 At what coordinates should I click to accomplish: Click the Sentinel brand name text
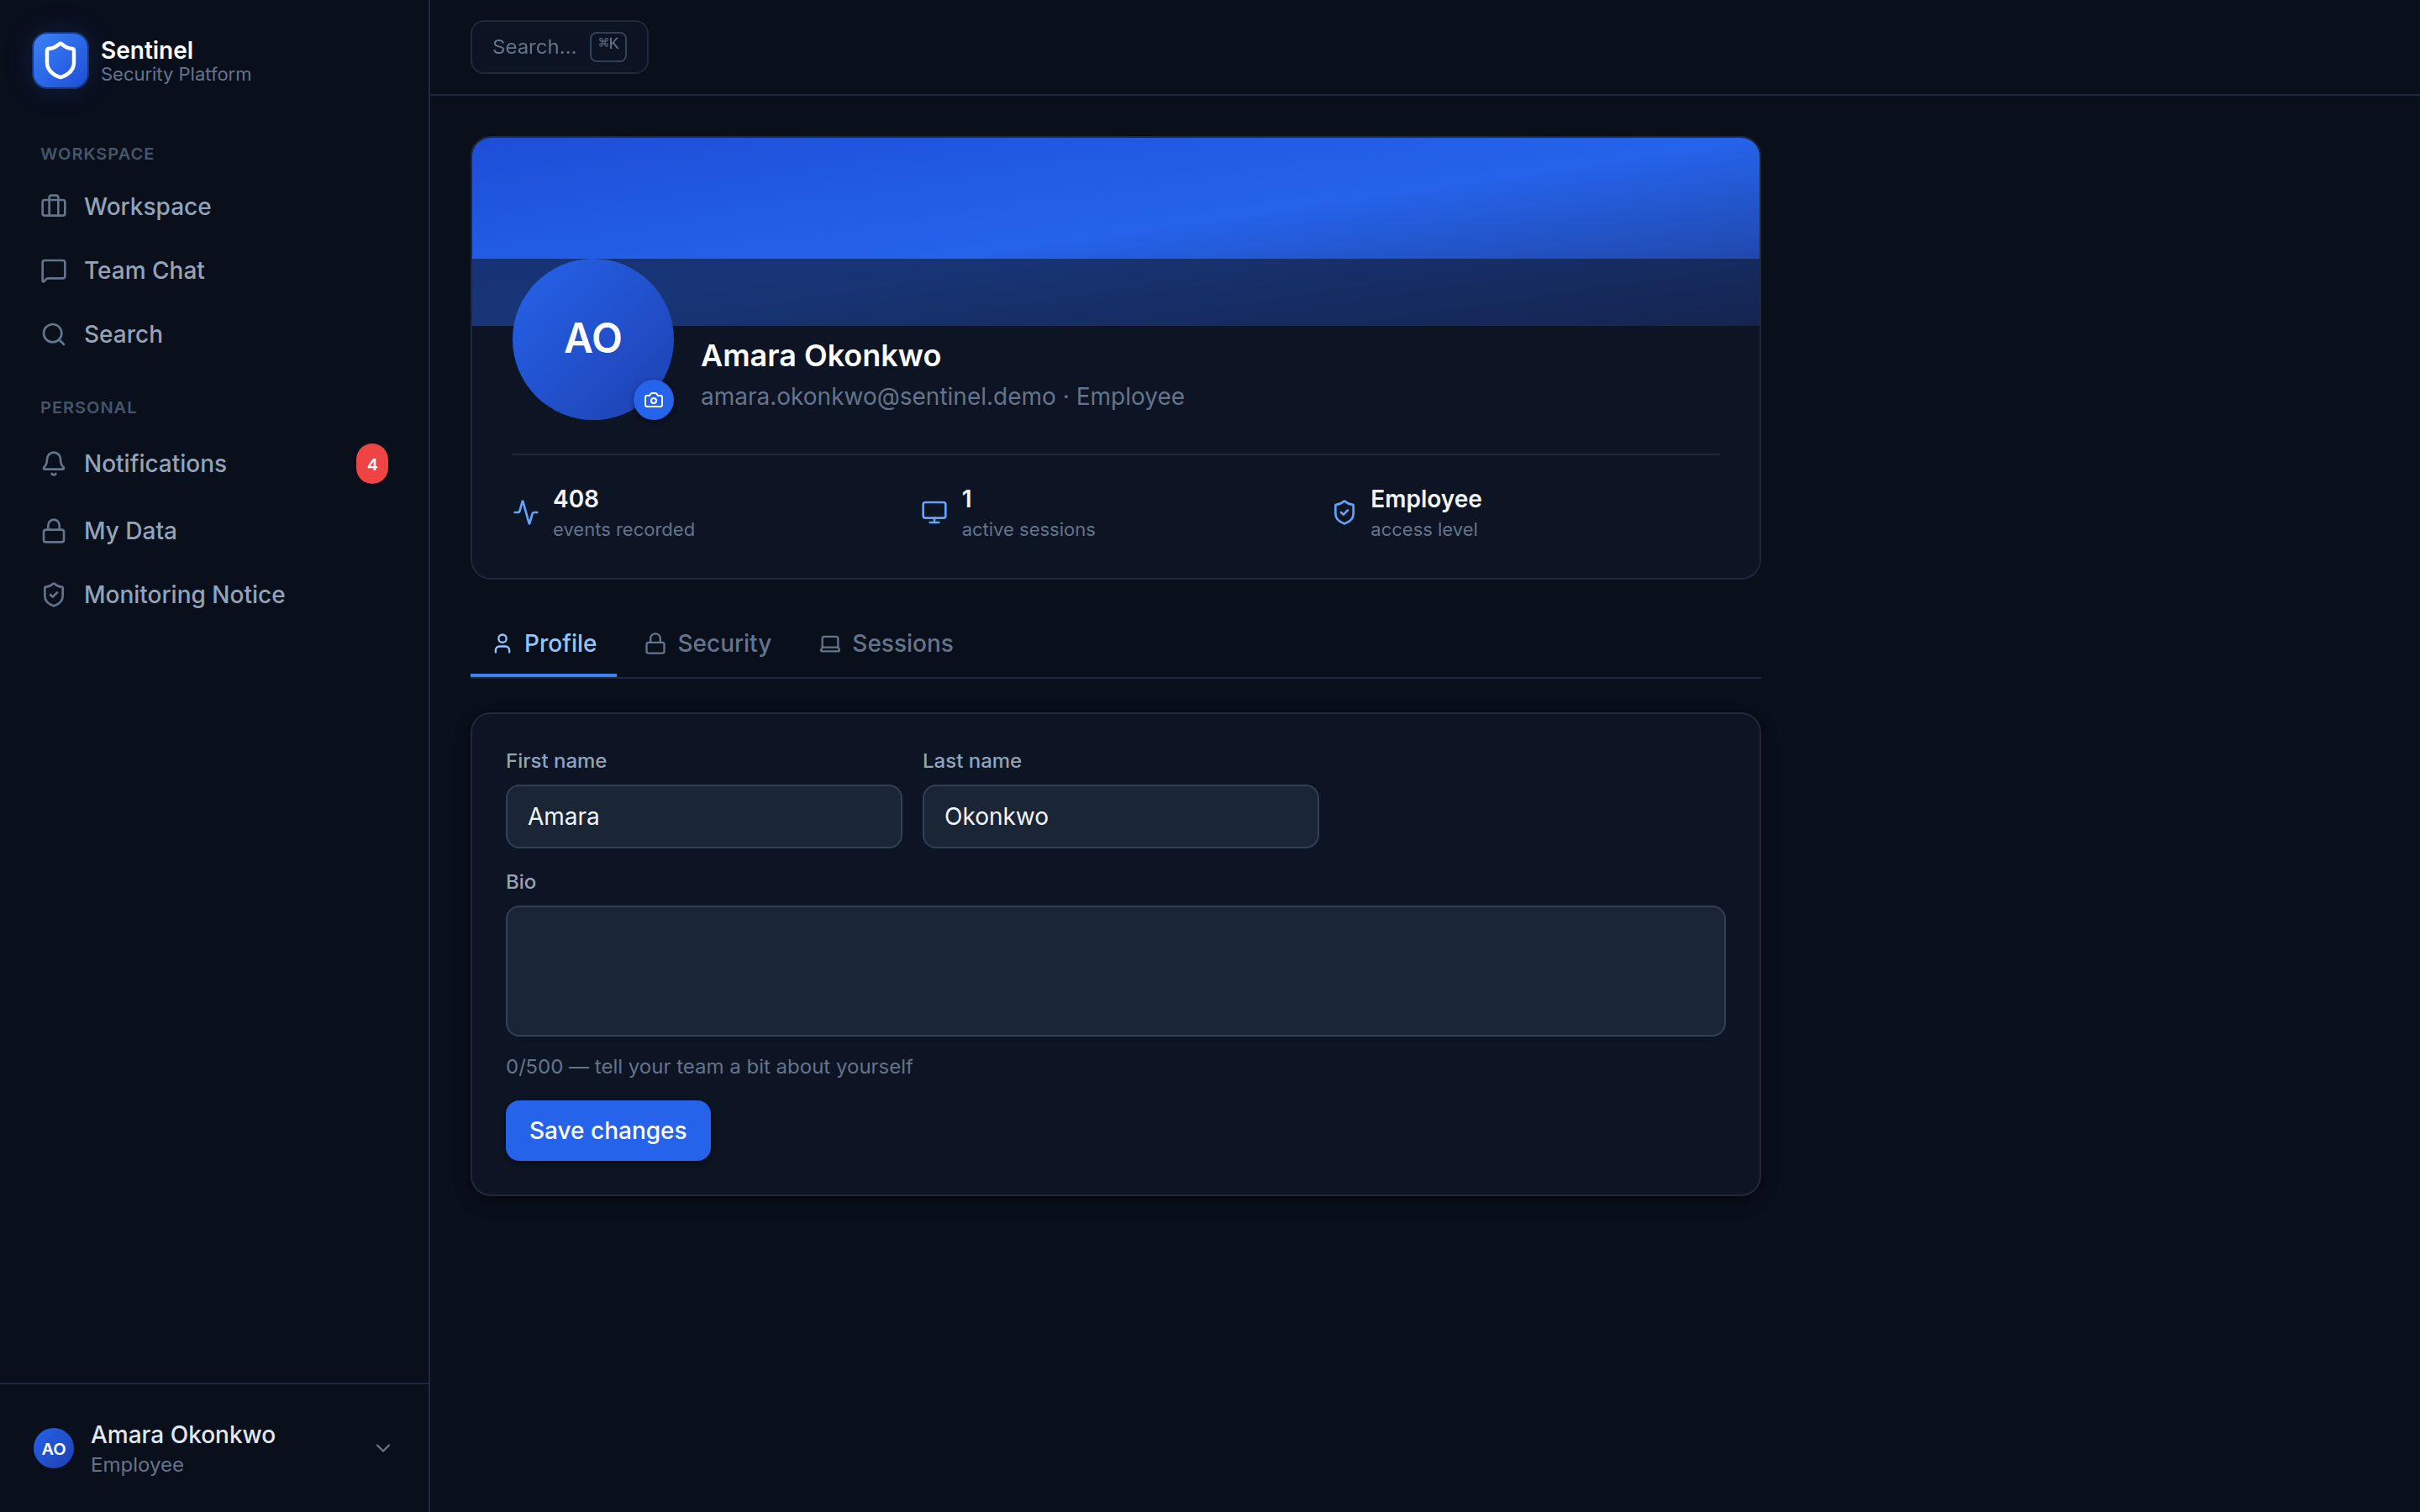(147, 50)
